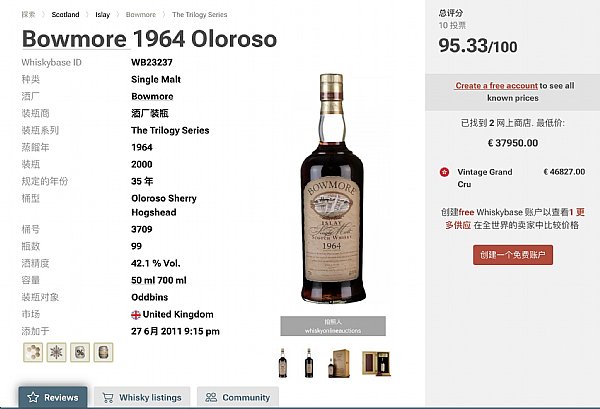Click the Create a free account link
The image size is (600, 409).
pos(496,86)
